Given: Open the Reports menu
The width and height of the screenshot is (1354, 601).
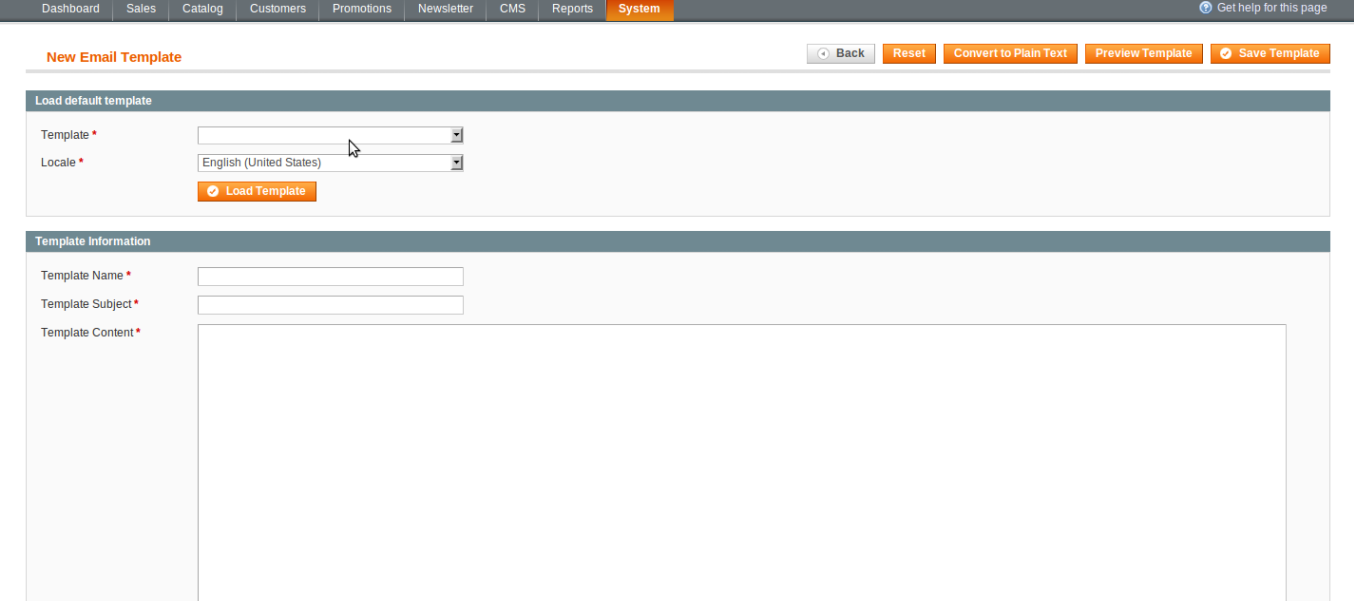Looking at the screenshot, I should pyautogui.click(x=572, y=9).
